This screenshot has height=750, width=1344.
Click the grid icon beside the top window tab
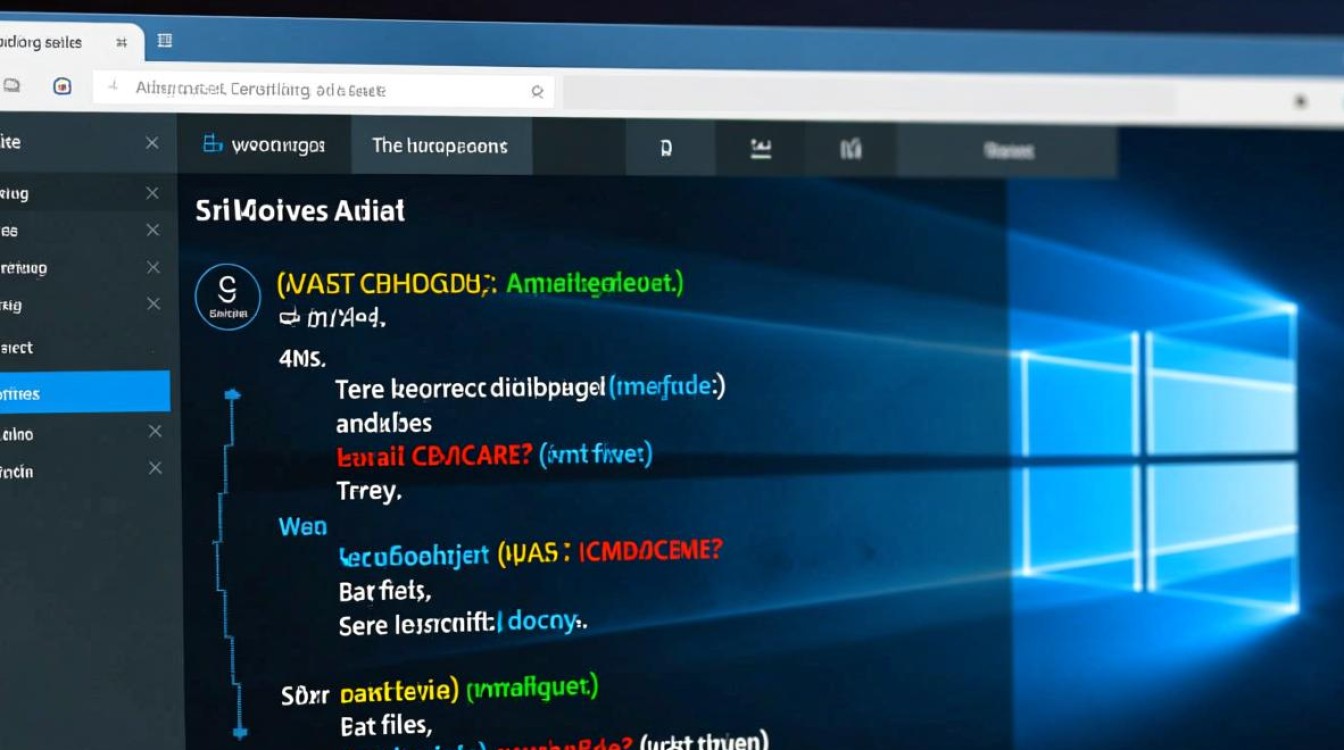pyautogui.click(x=165, y=41)
